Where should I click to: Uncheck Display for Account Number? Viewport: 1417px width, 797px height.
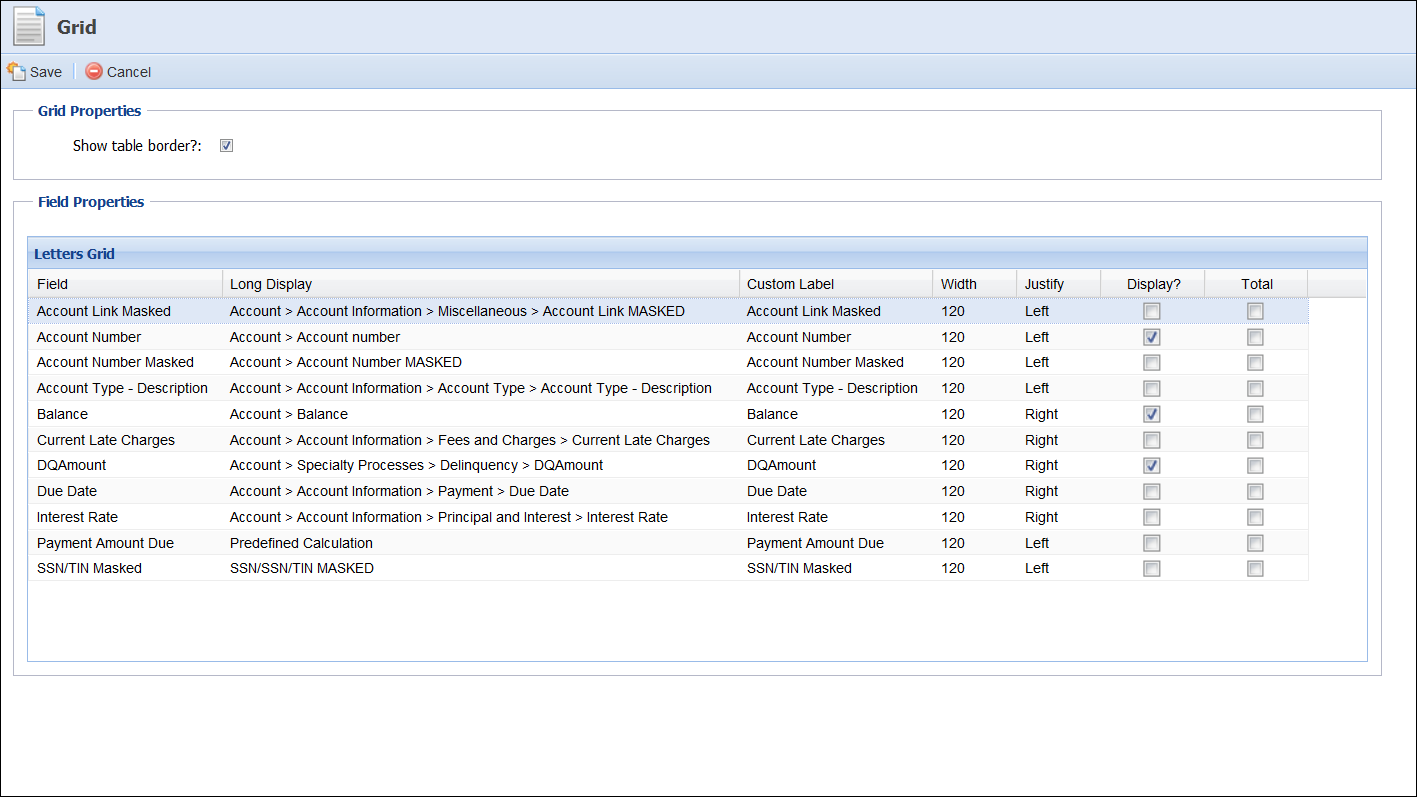coord(1152,337)
